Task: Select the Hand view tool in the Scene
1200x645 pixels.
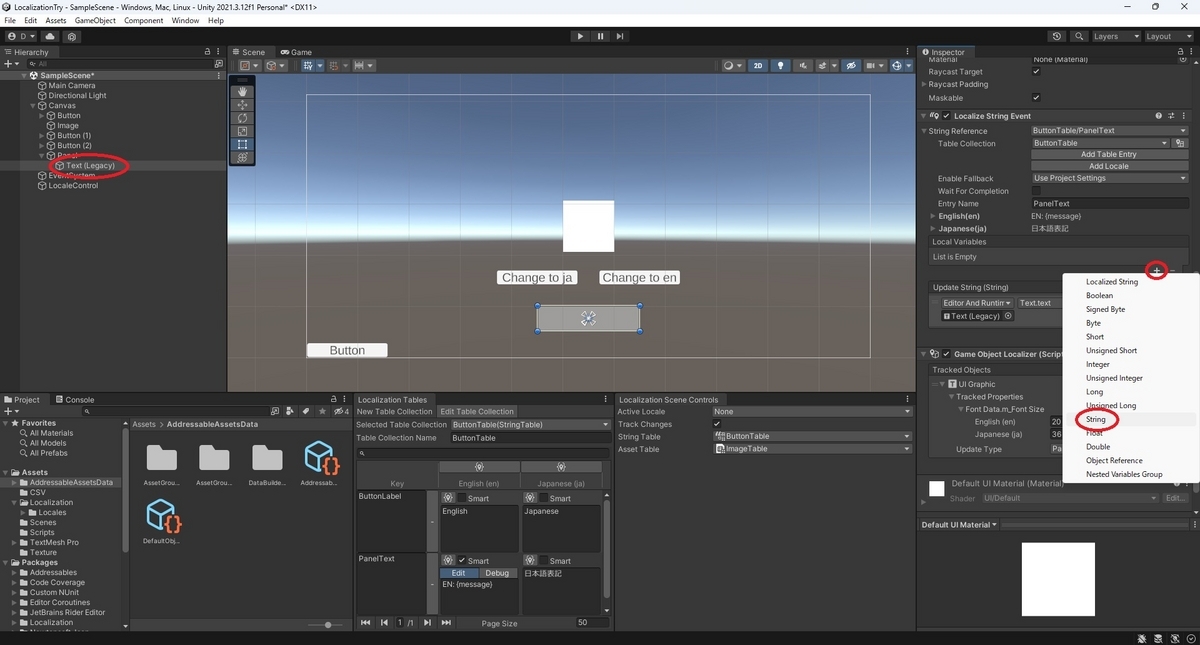Action: [241, 91]
